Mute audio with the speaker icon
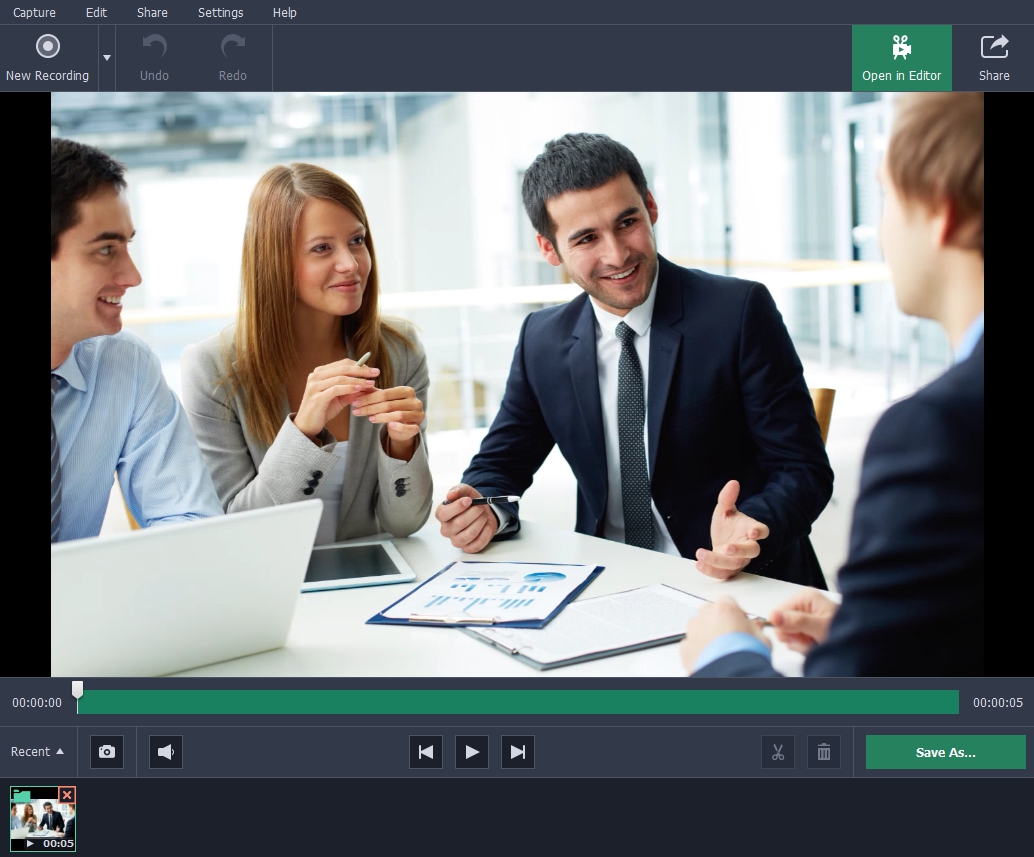Screen dimensions: 1034x857 pyautogui.click(x=166, y=752)
